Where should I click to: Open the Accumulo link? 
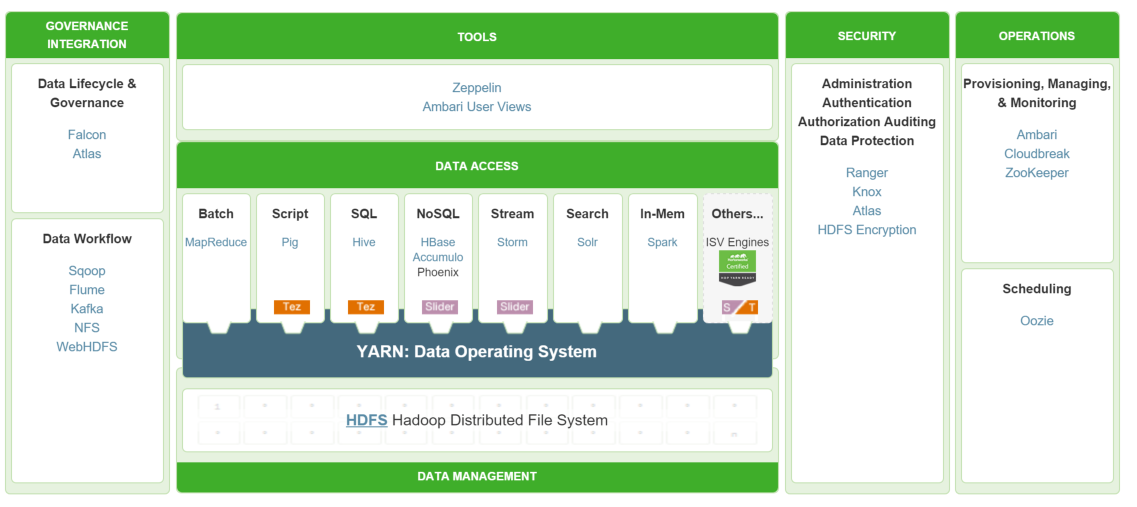(438, 257)
